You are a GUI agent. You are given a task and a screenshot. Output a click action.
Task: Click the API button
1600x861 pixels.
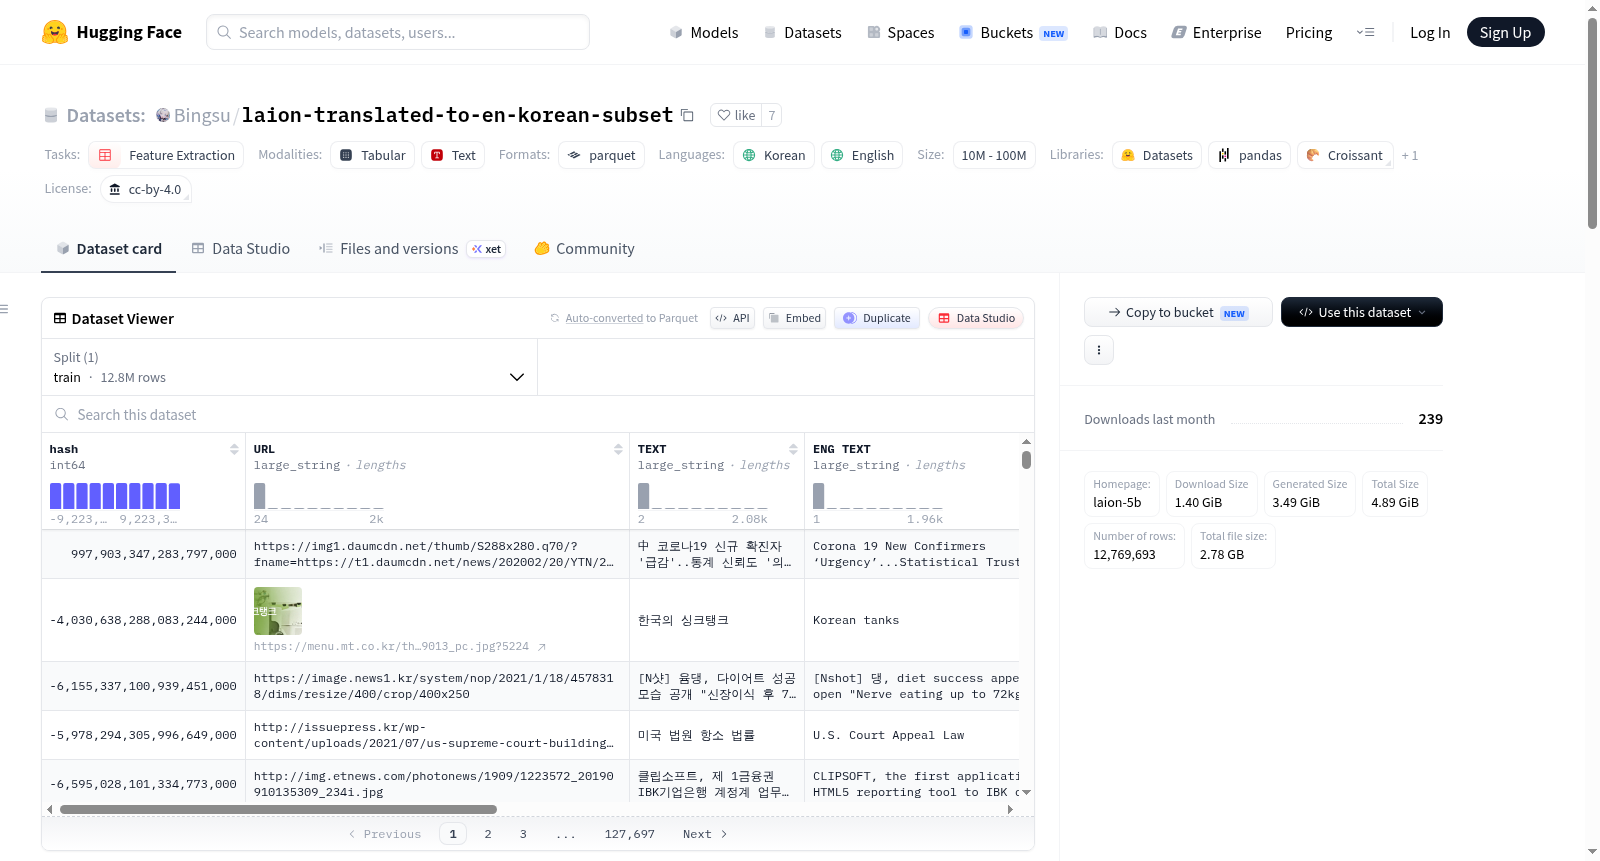[732, 318]
